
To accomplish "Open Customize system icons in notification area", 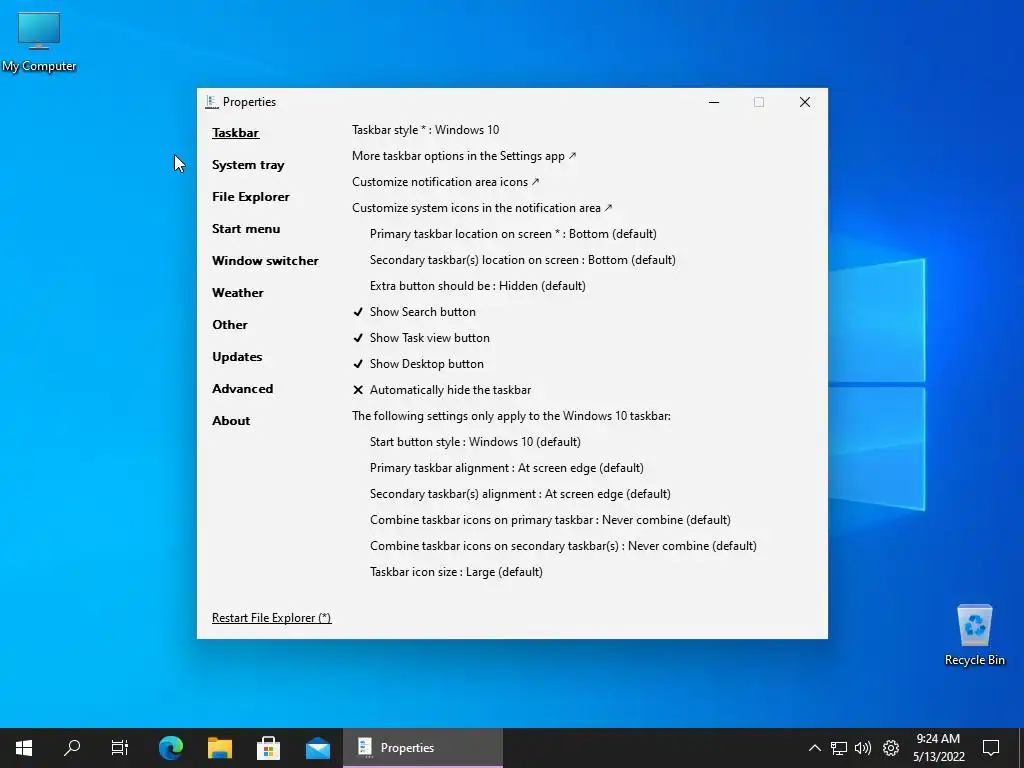I will tap(482, 208).
